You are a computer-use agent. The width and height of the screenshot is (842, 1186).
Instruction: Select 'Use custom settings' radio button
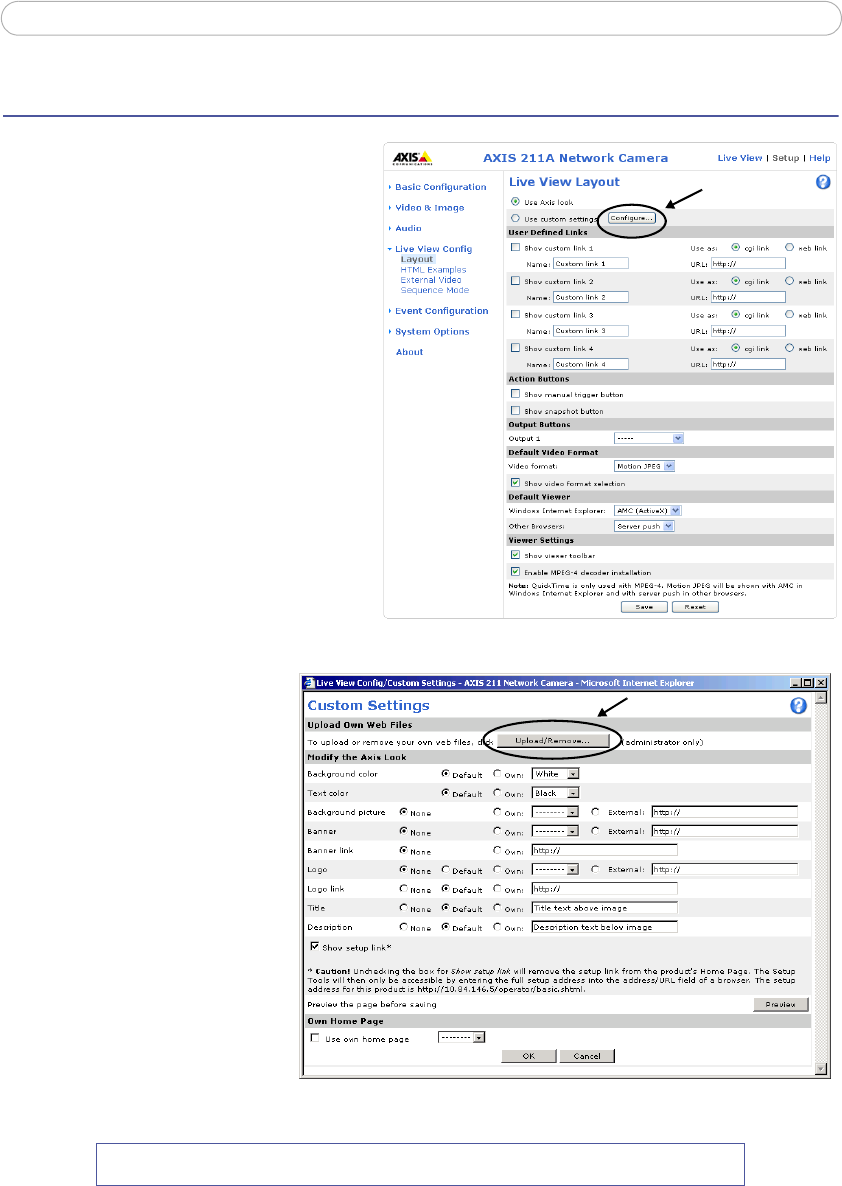tap(515, 219)
